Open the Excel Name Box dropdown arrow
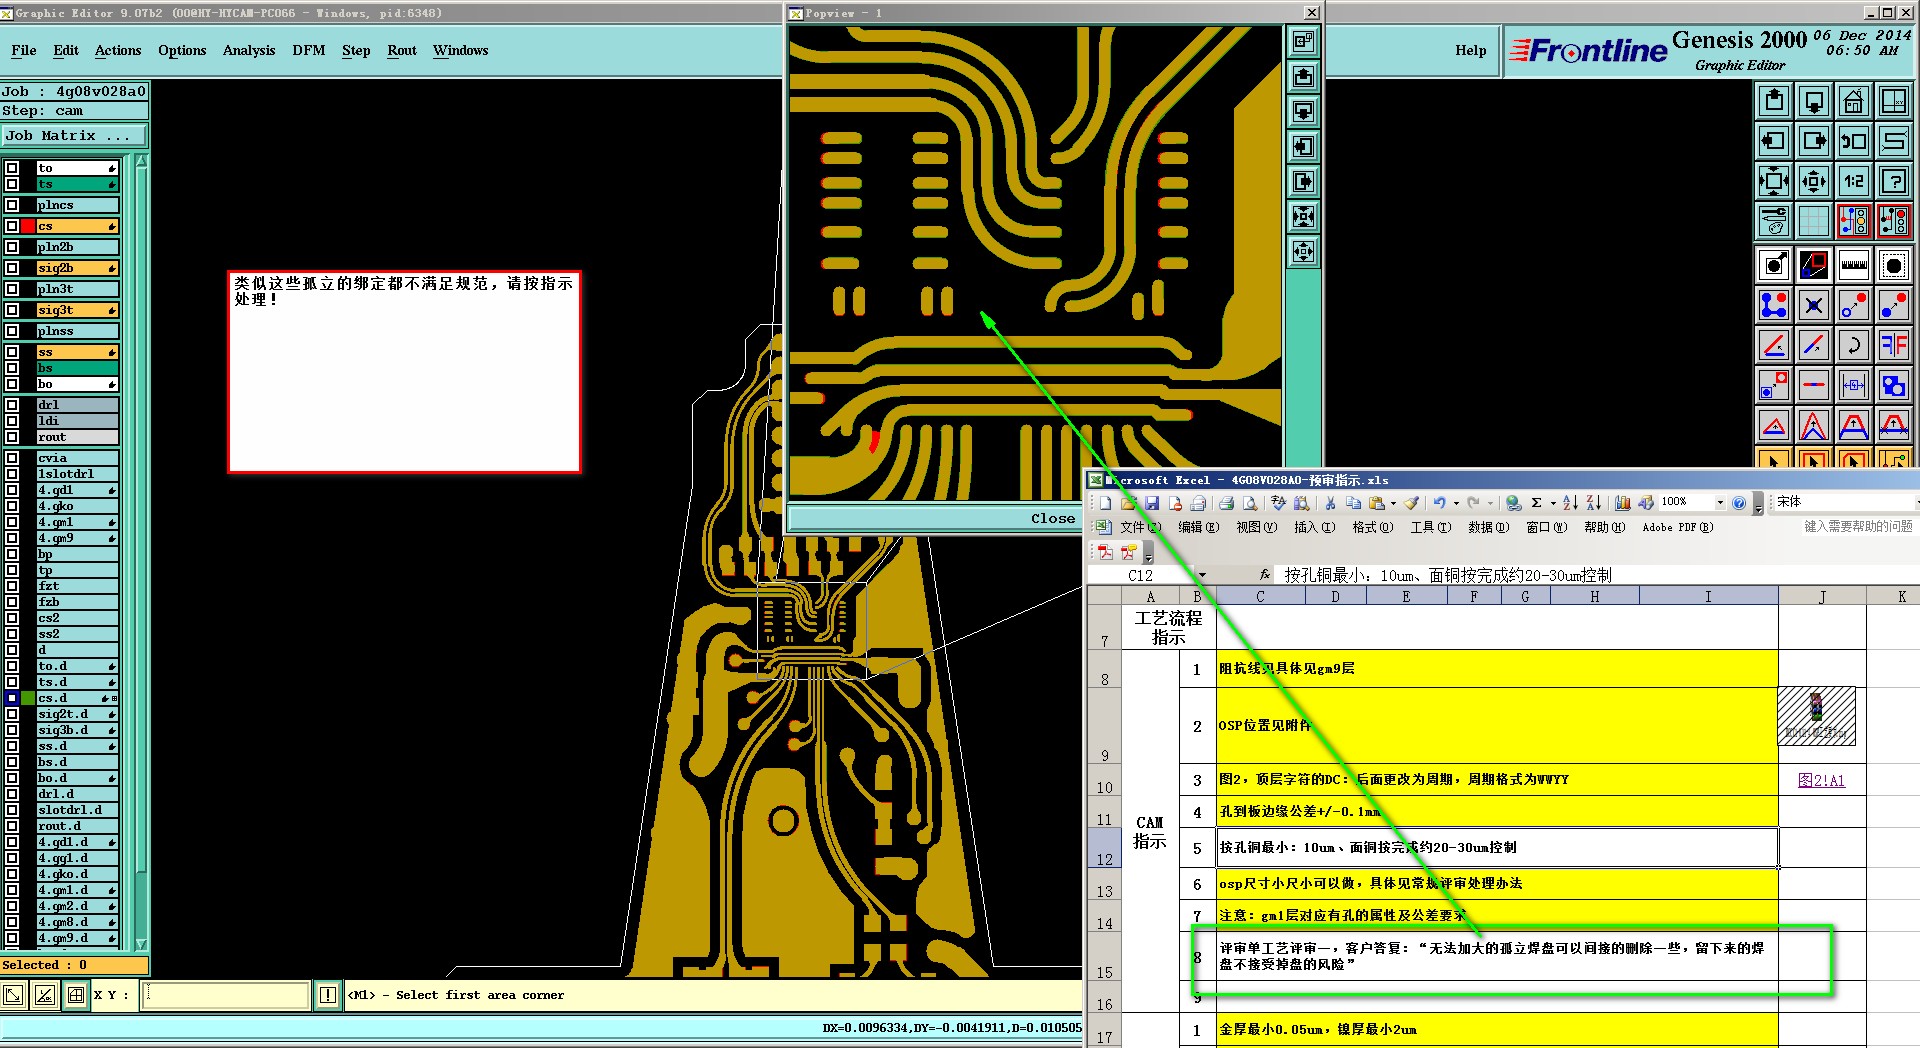1920x1048 pixels. click(1202, 575)
